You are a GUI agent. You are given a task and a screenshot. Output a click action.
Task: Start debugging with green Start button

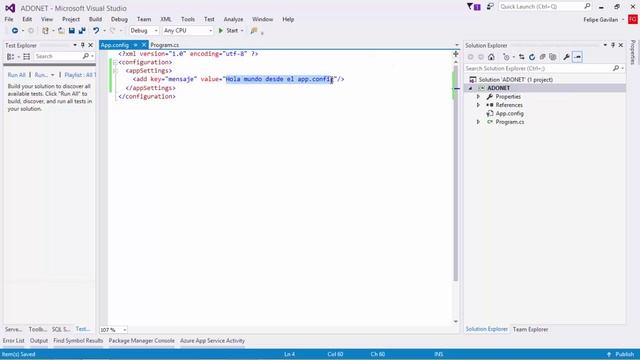coord(229,31)
